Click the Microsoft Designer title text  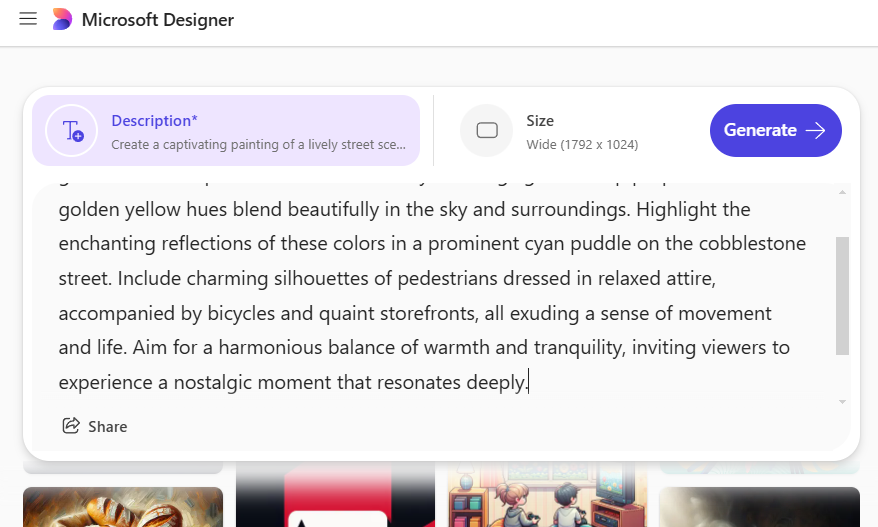coord(158,20)
